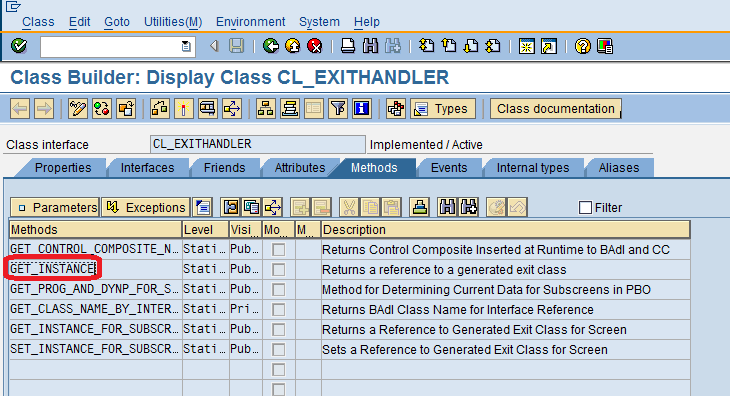Click the Class interface CL_EXITHANDLER field
This screenshot has height=396, width=730.
coord(258,144)
